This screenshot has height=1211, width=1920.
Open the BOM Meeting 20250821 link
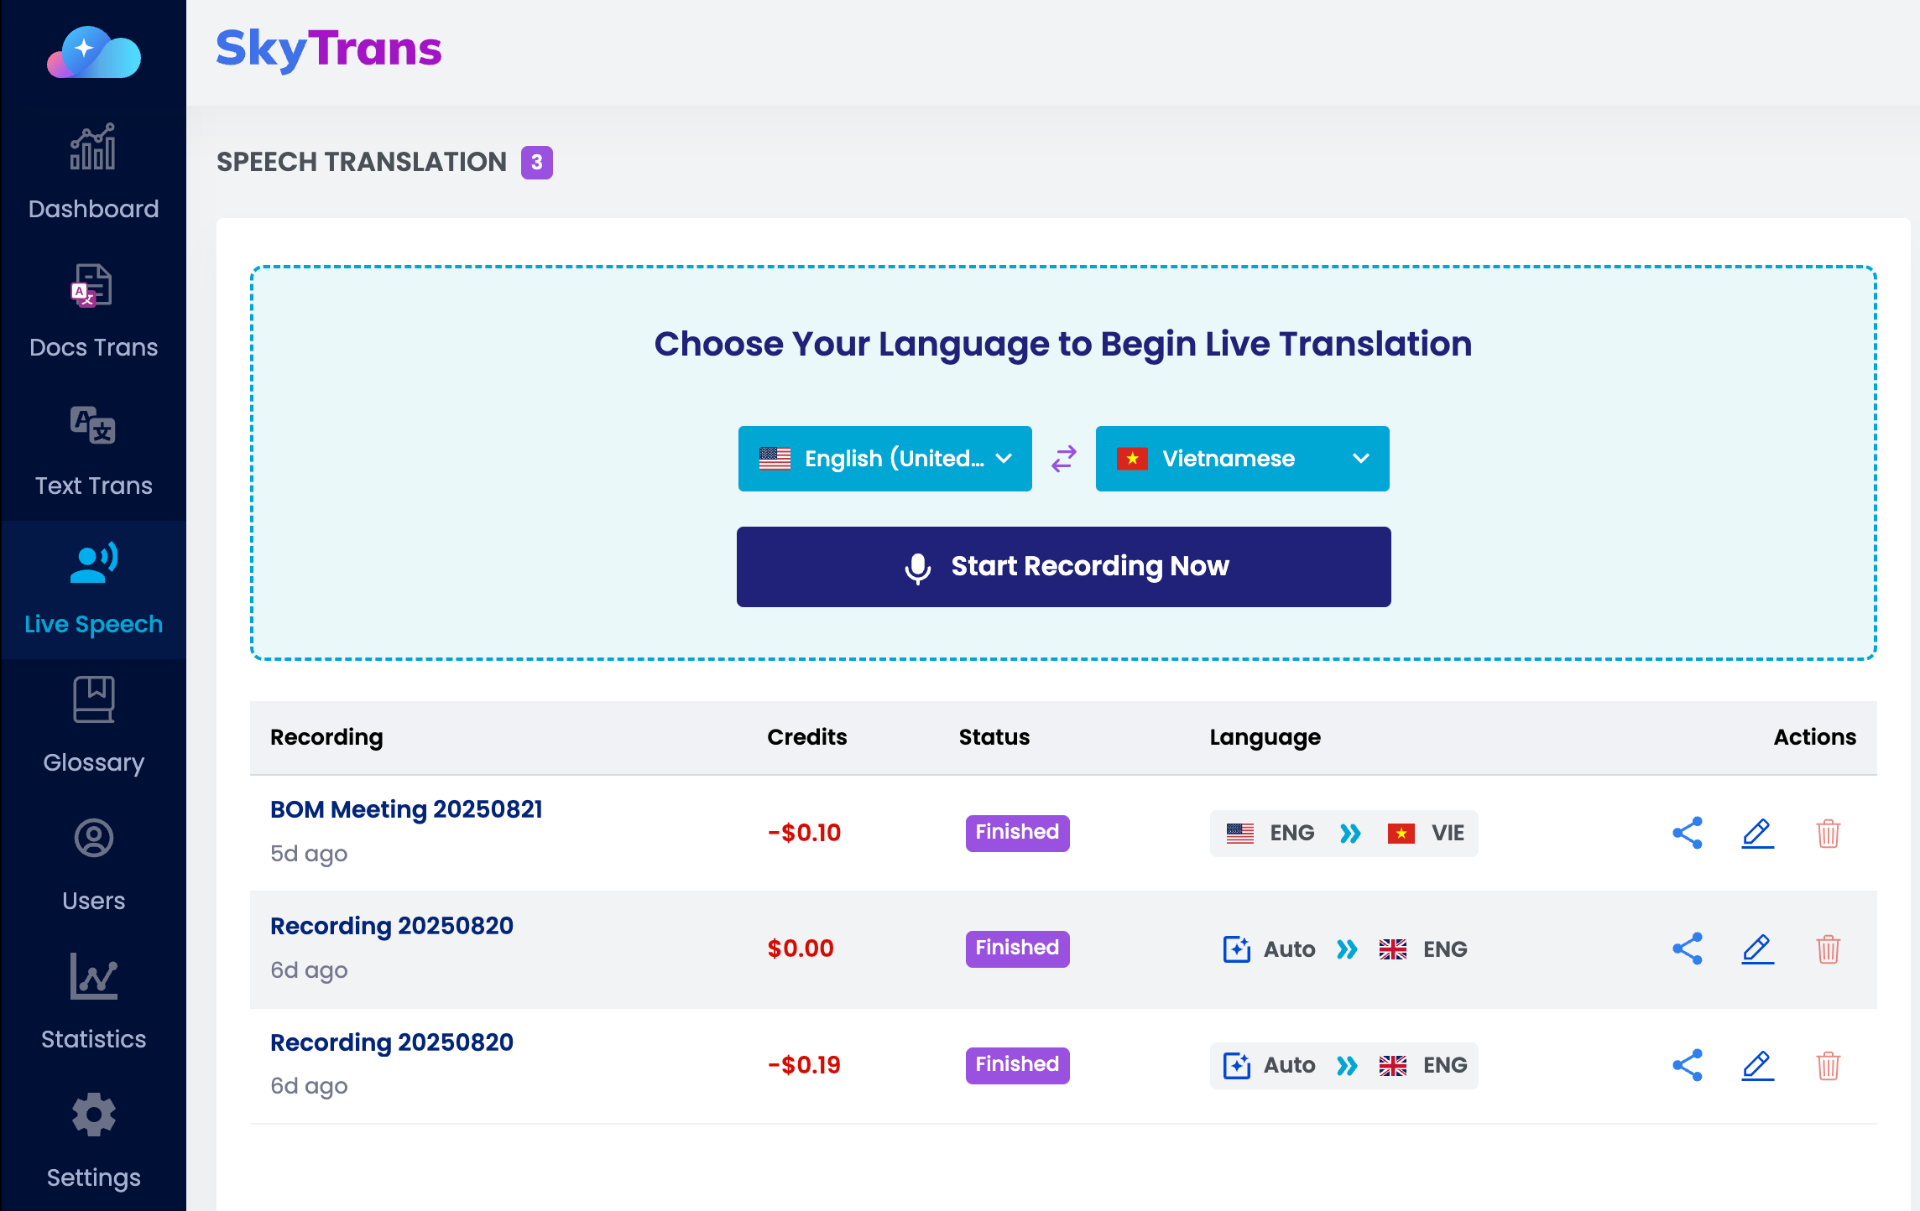(x=406, y=809)
